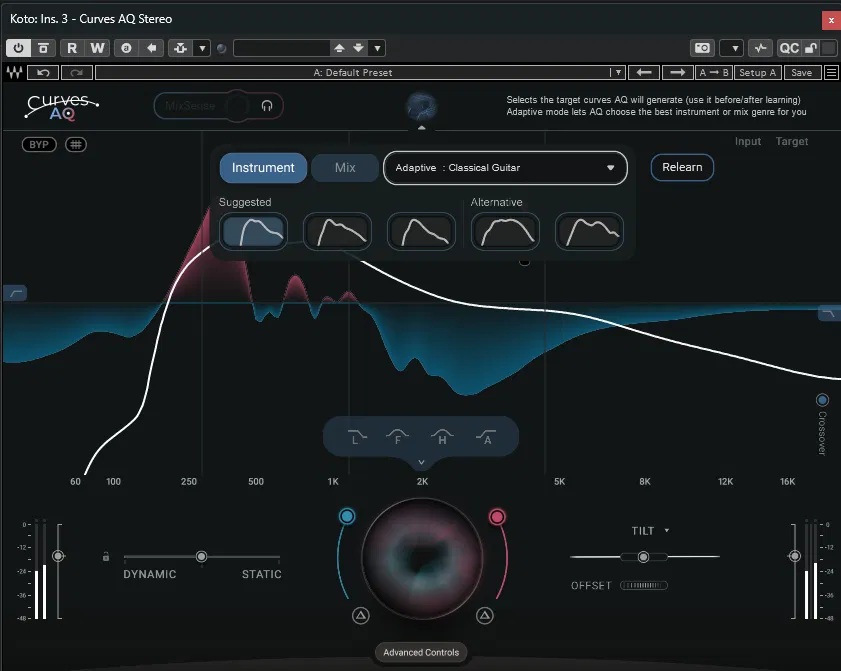Click the A/B compare setting icon

[x=126, y=48]
